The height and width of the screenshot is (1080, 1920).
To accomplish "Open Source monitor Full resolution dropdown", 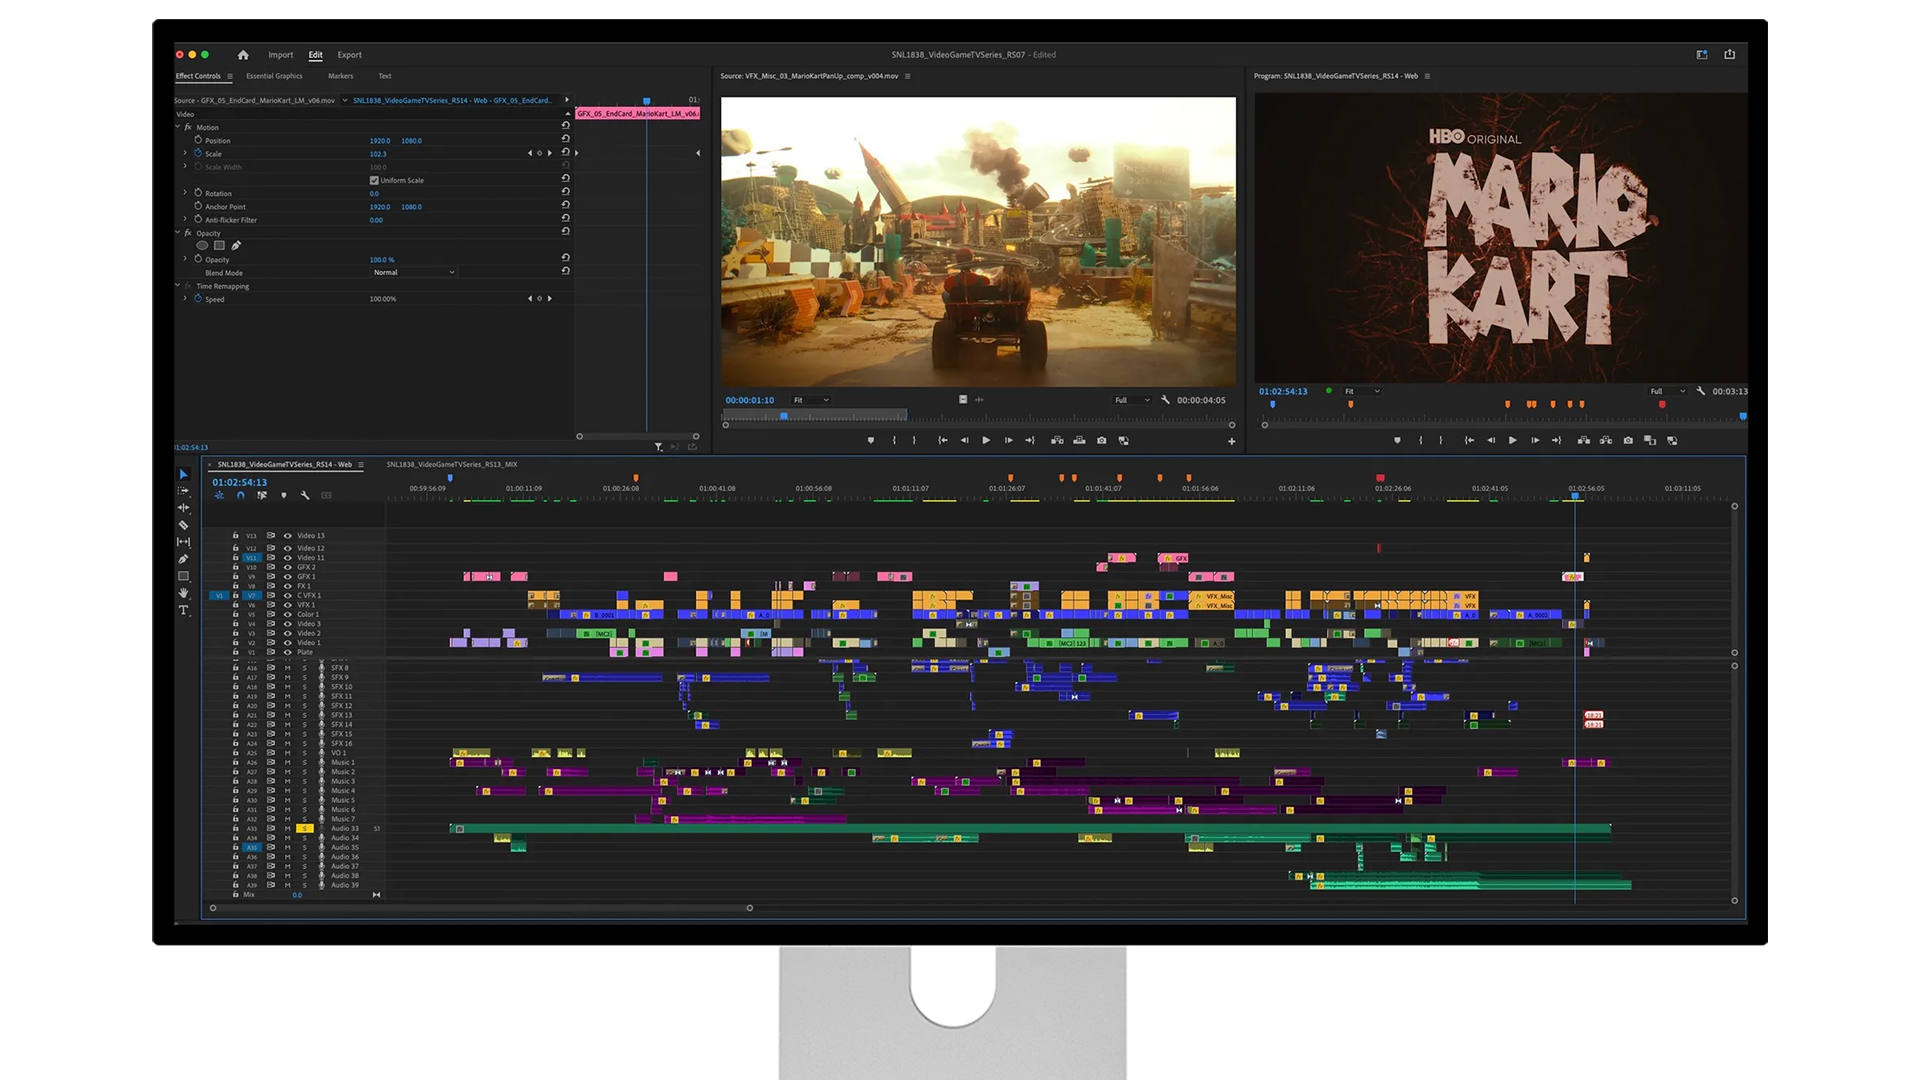I will [x=1132, y=400].
